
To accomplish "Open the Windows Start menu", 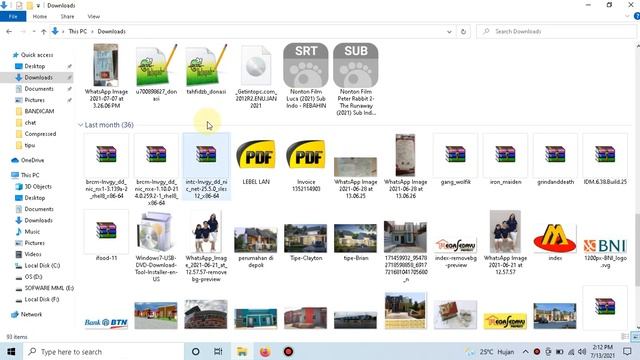I will coord(11,352).
